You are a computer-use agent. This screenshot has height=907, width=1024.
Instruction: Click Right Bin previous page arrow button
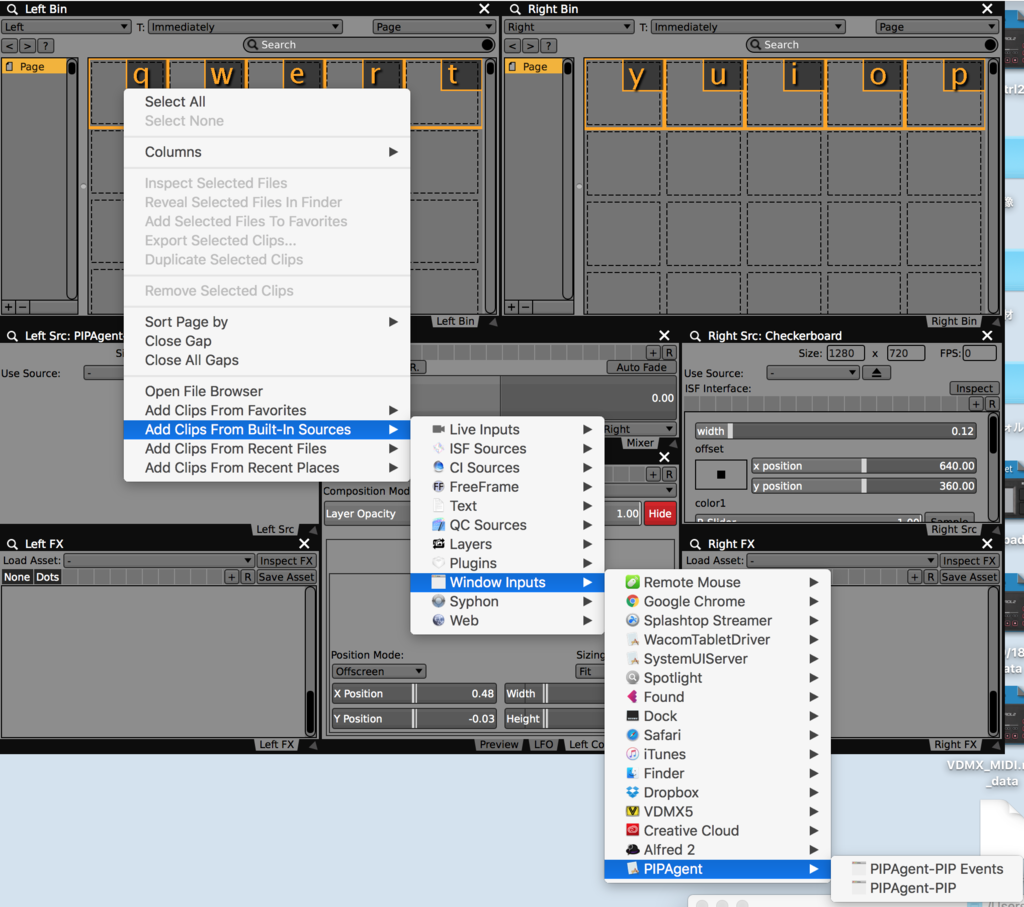pos(513,46)
